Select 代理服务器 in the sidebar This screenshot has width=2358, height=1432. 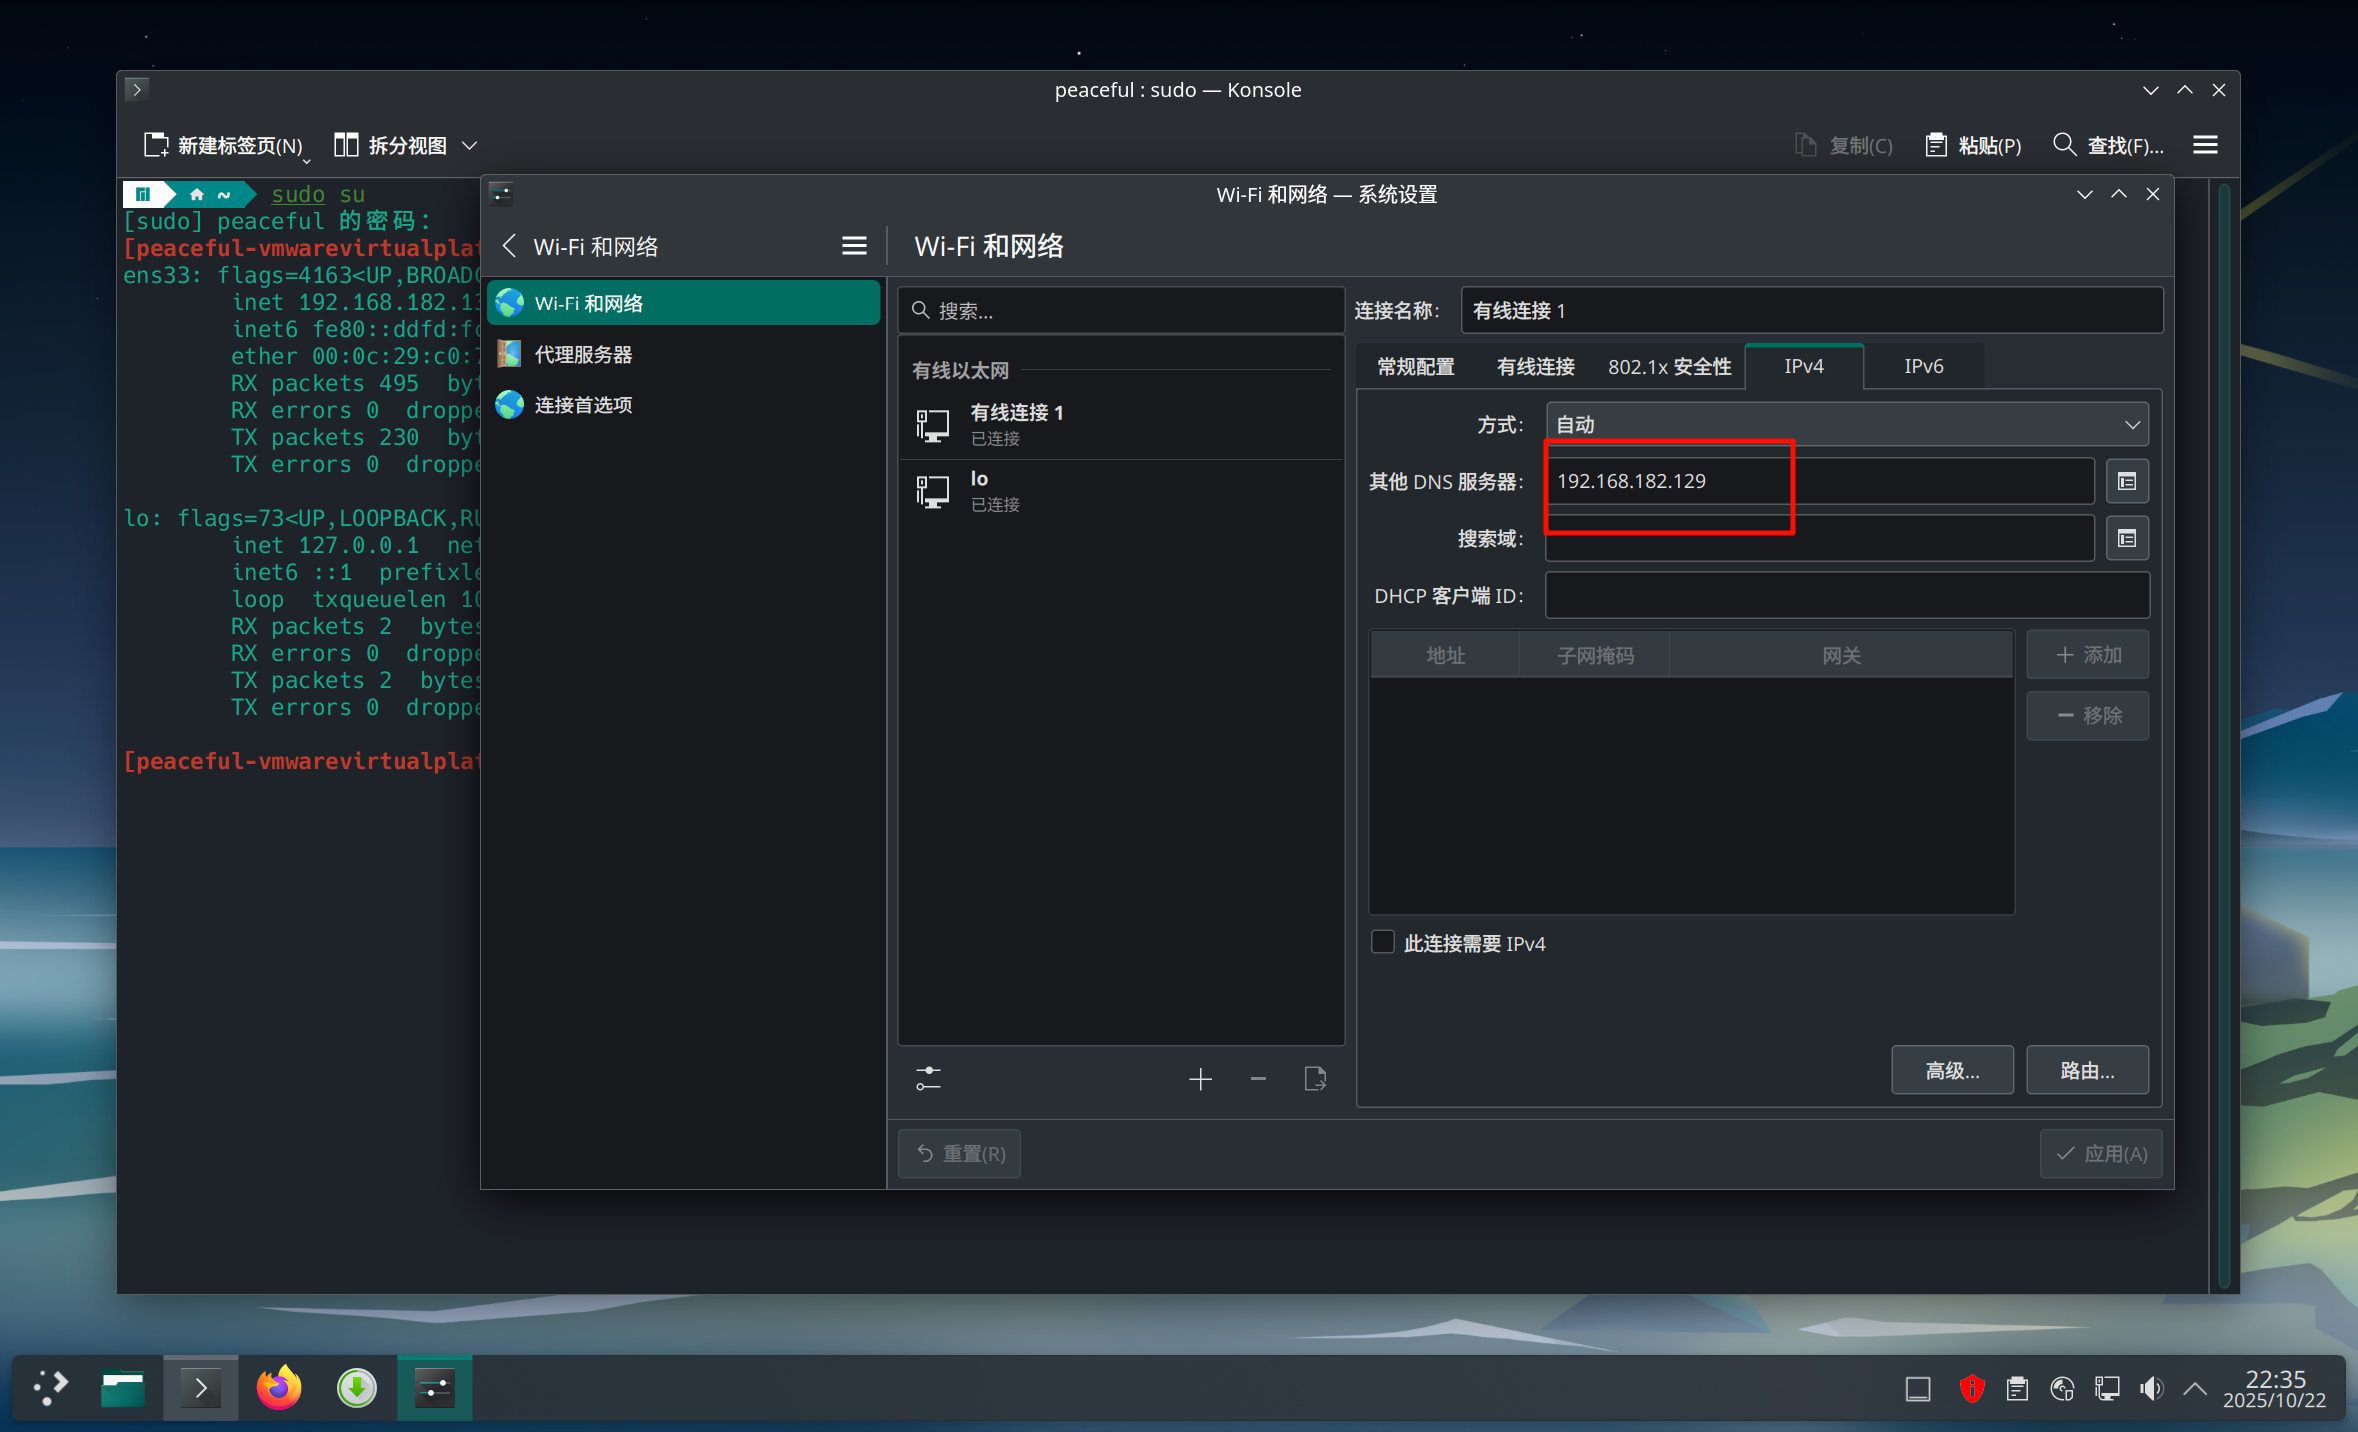pos(583,355)
